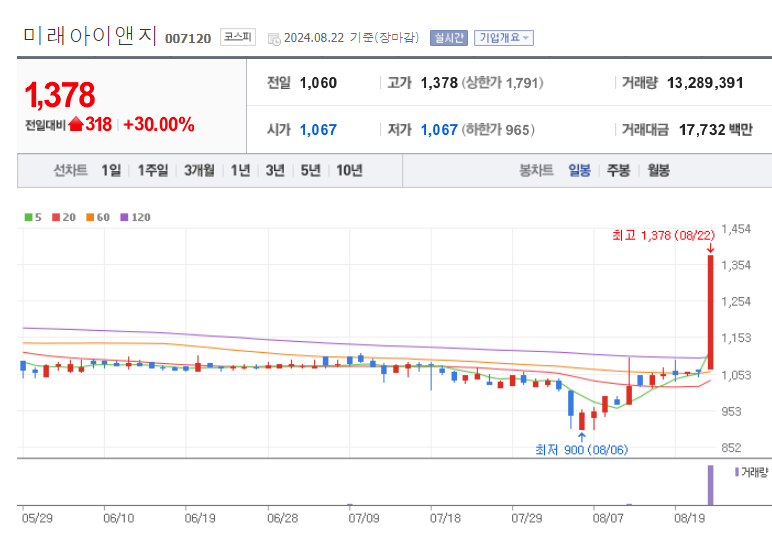Screen dimensions: 772x548
Task: Click the red up-arrow icon beside 318
Action: point(76,124)
